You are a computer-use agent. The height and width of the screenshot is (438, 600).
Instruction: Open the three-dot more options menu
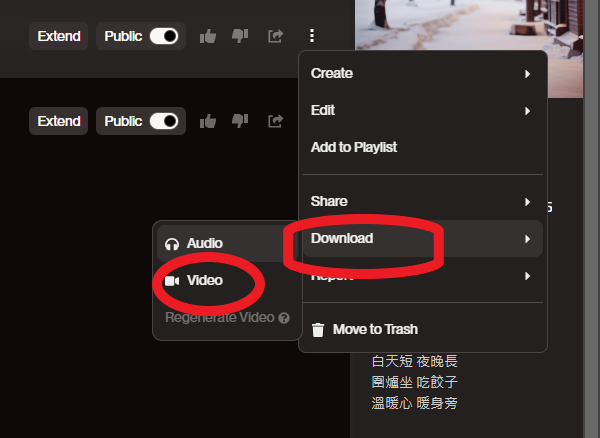[312, 36]
